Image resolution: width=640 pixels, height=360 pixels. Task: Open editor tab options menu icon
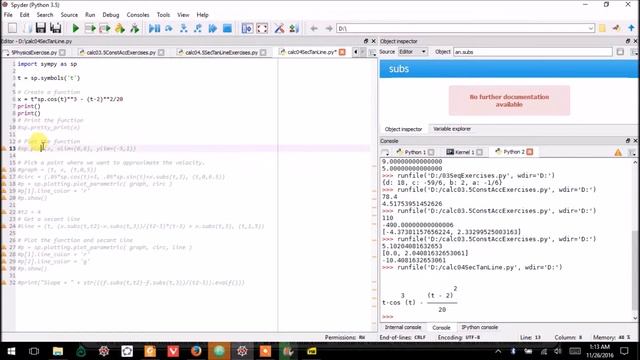pyautogui.click(x=372, y=52)
